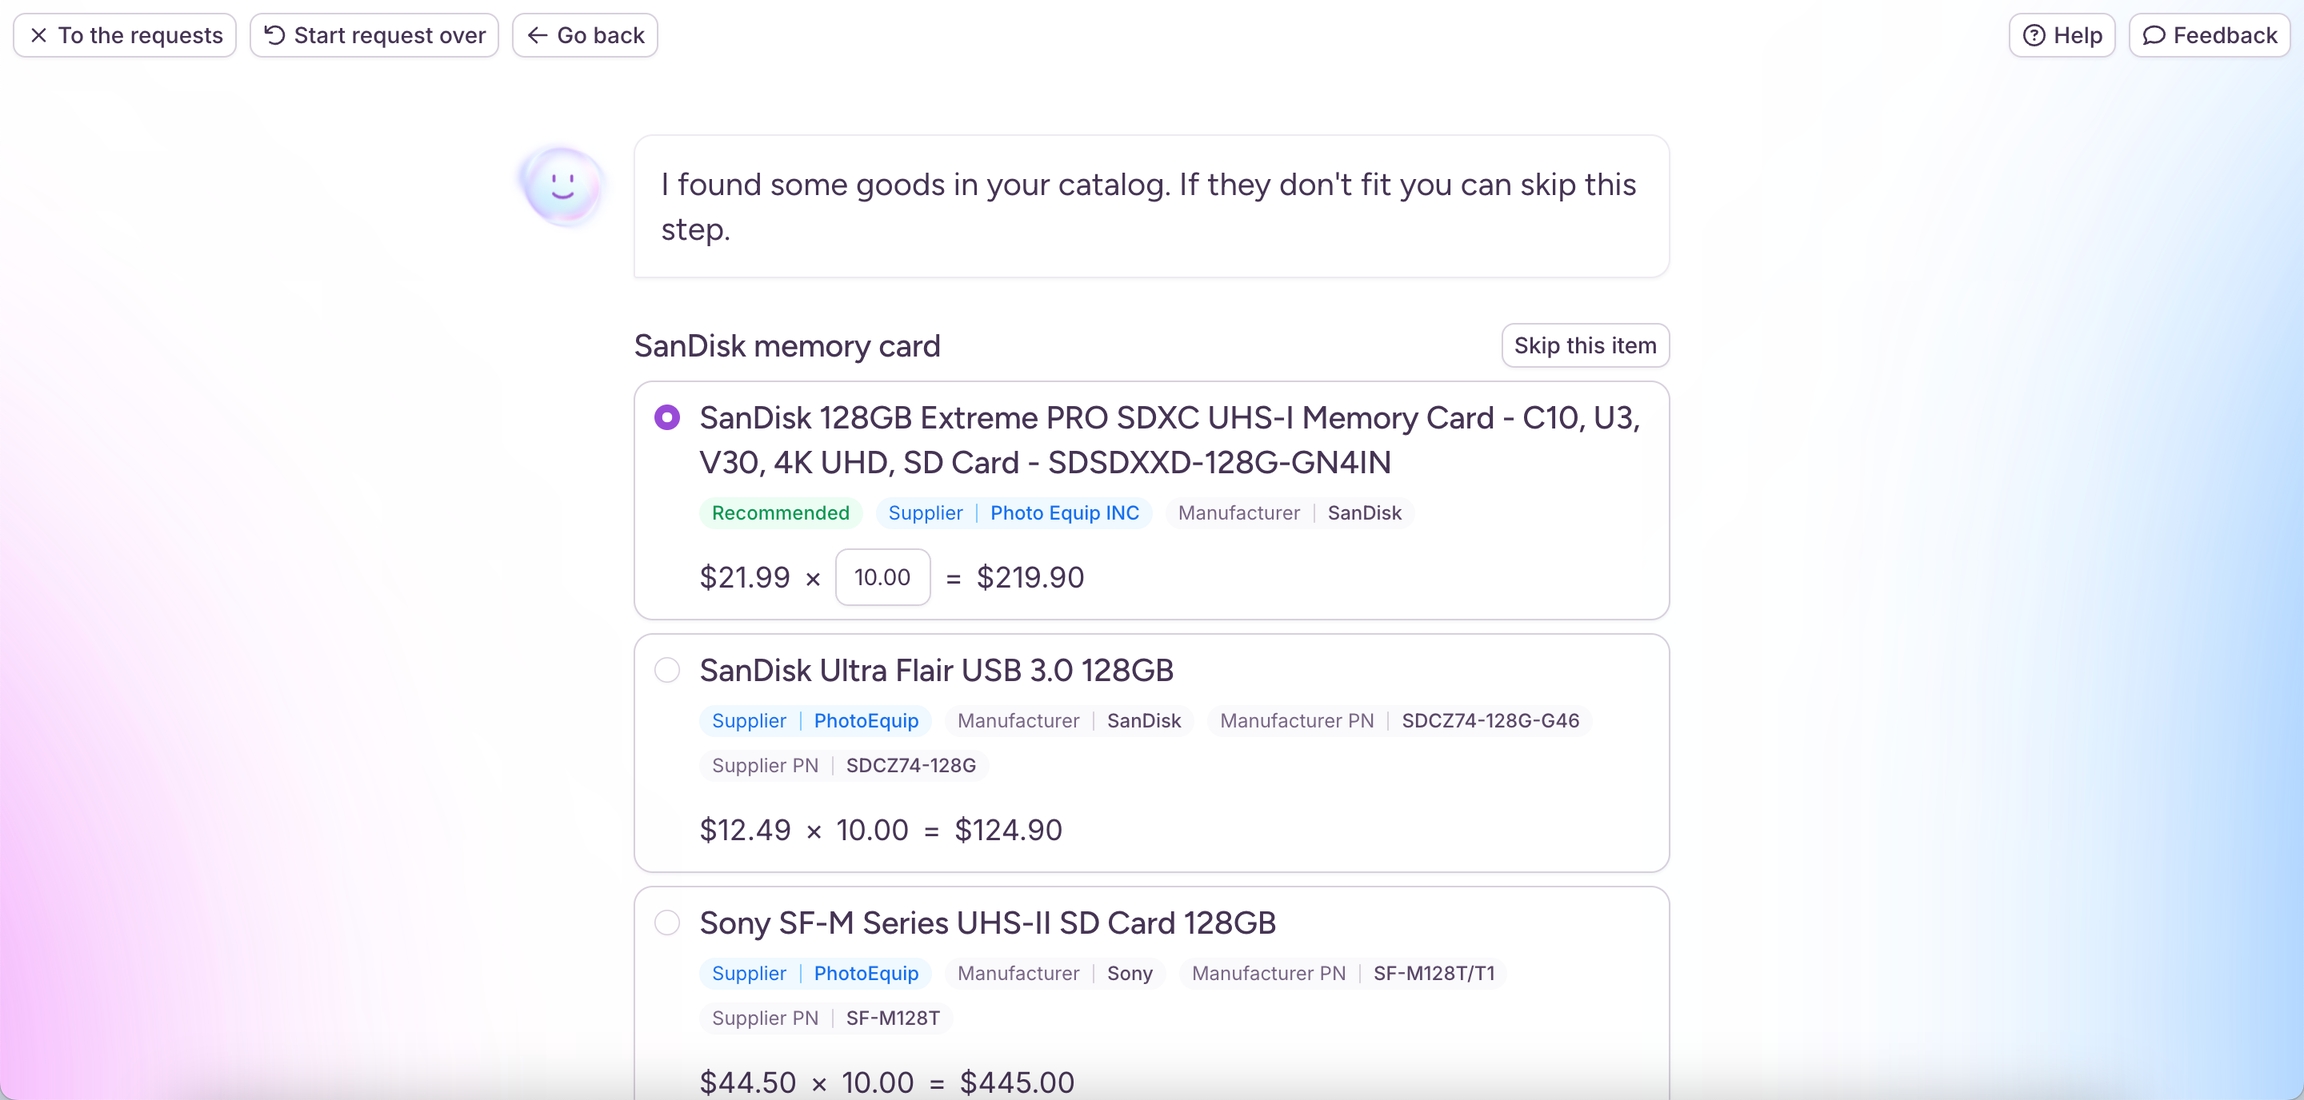Click the Recommended badge
Image resolution: width=2304 pixels, height=1100 pixels.
click(x=780, y=513)
